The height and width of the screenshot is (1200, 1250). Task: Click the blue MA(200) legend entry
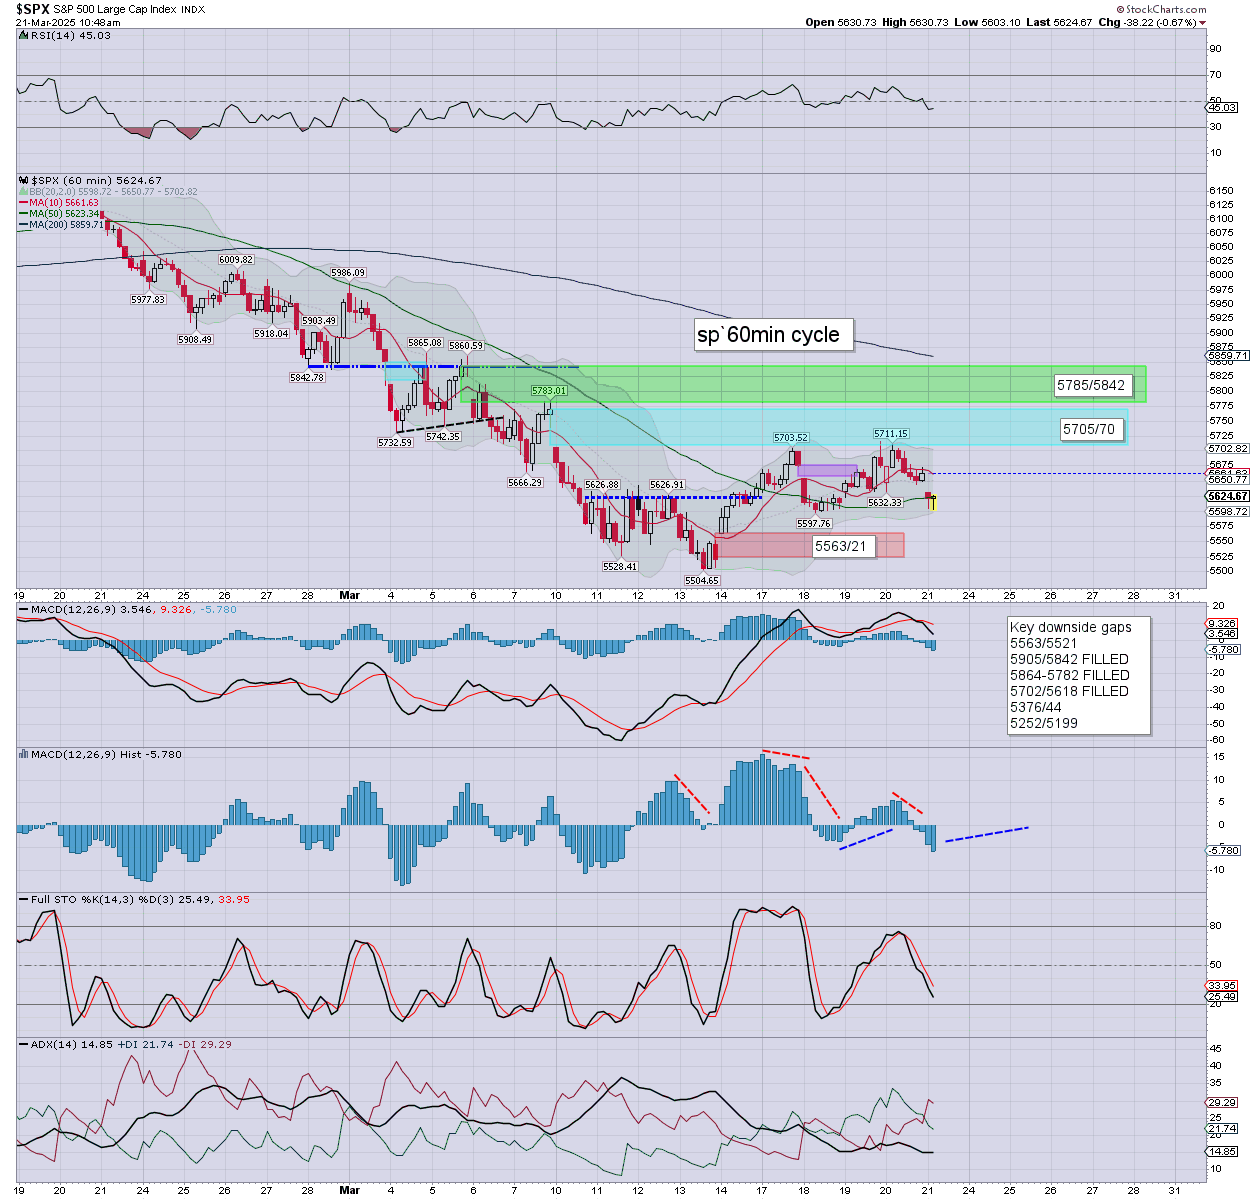[x=62, y=225]
